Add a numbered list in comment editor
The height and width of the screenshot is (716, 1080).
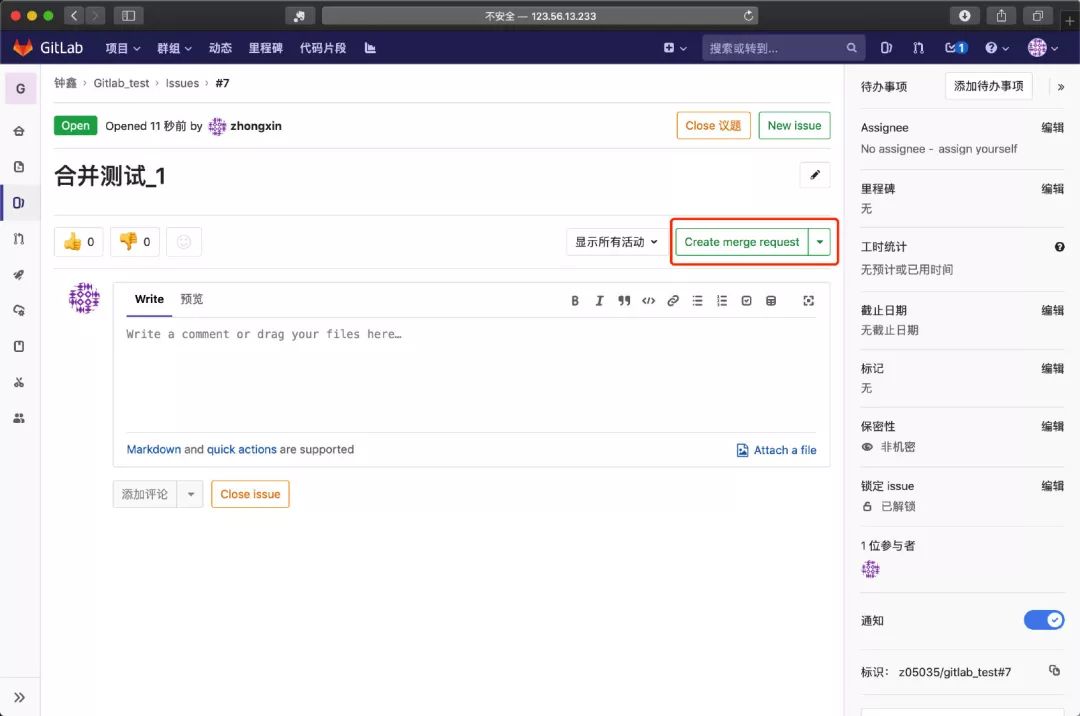[x=722, y=301]
